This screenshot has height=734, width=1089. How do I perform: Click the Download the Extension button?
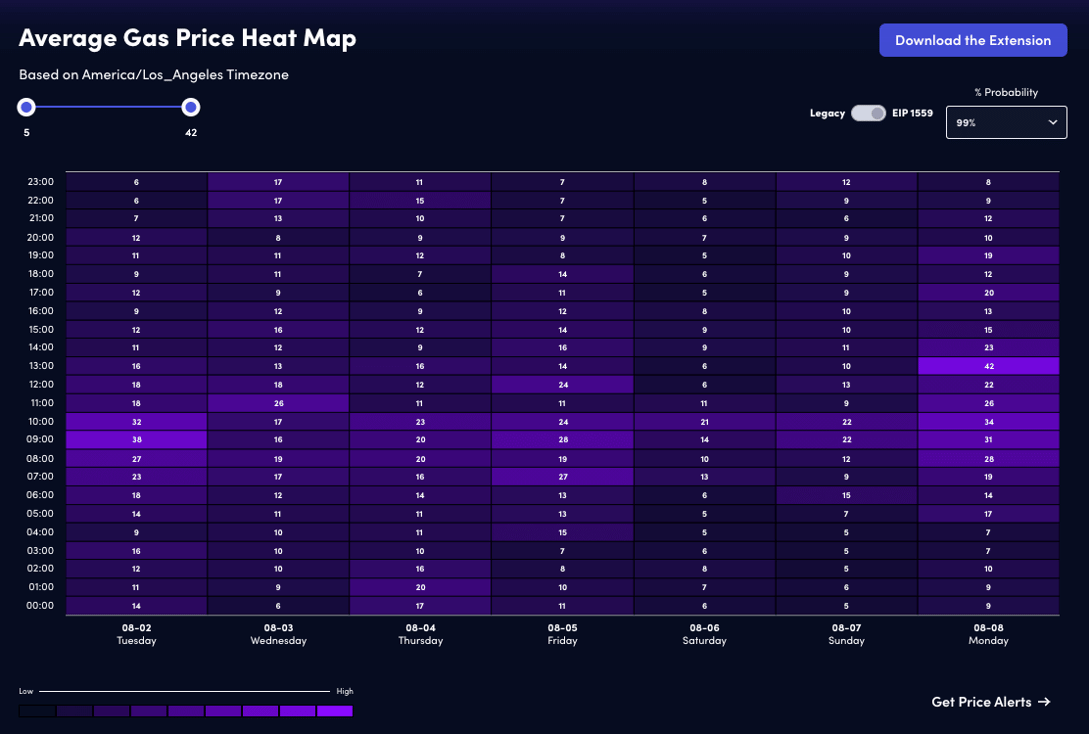point(972,40)
